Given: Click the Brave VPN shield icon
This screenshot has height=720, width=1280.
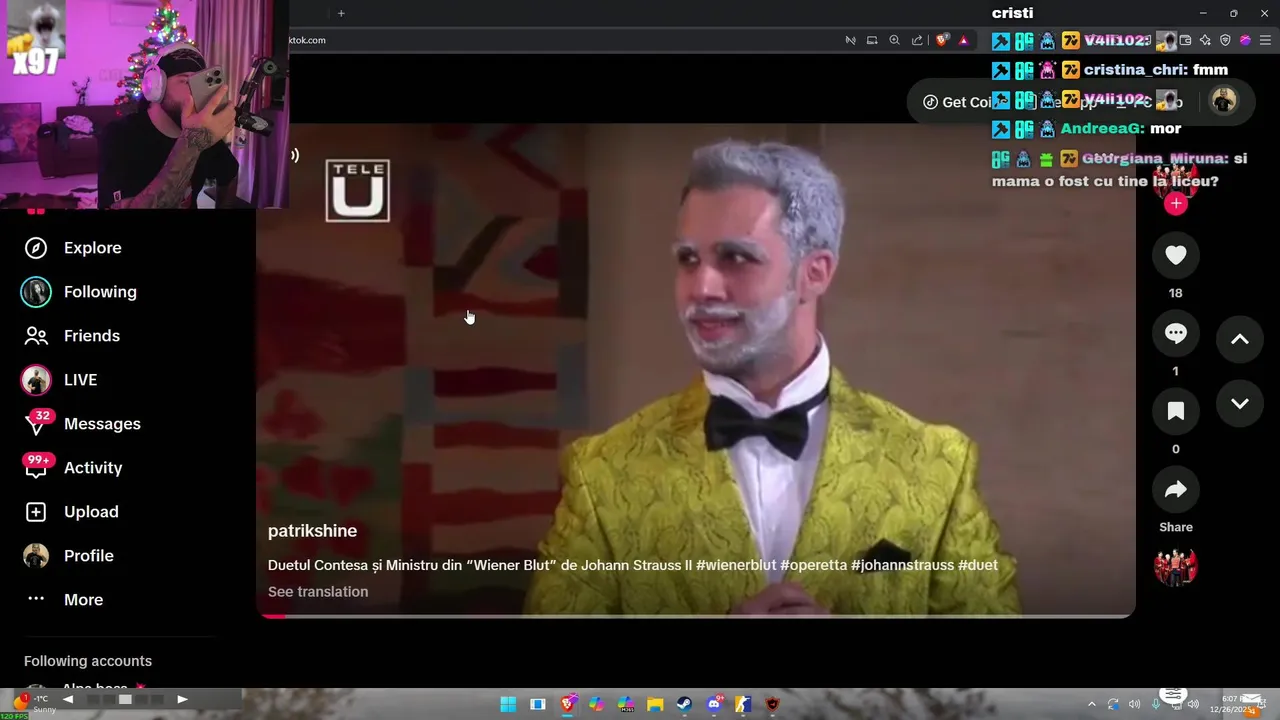Looking at the screenshot, I should tap(1225, 40).
